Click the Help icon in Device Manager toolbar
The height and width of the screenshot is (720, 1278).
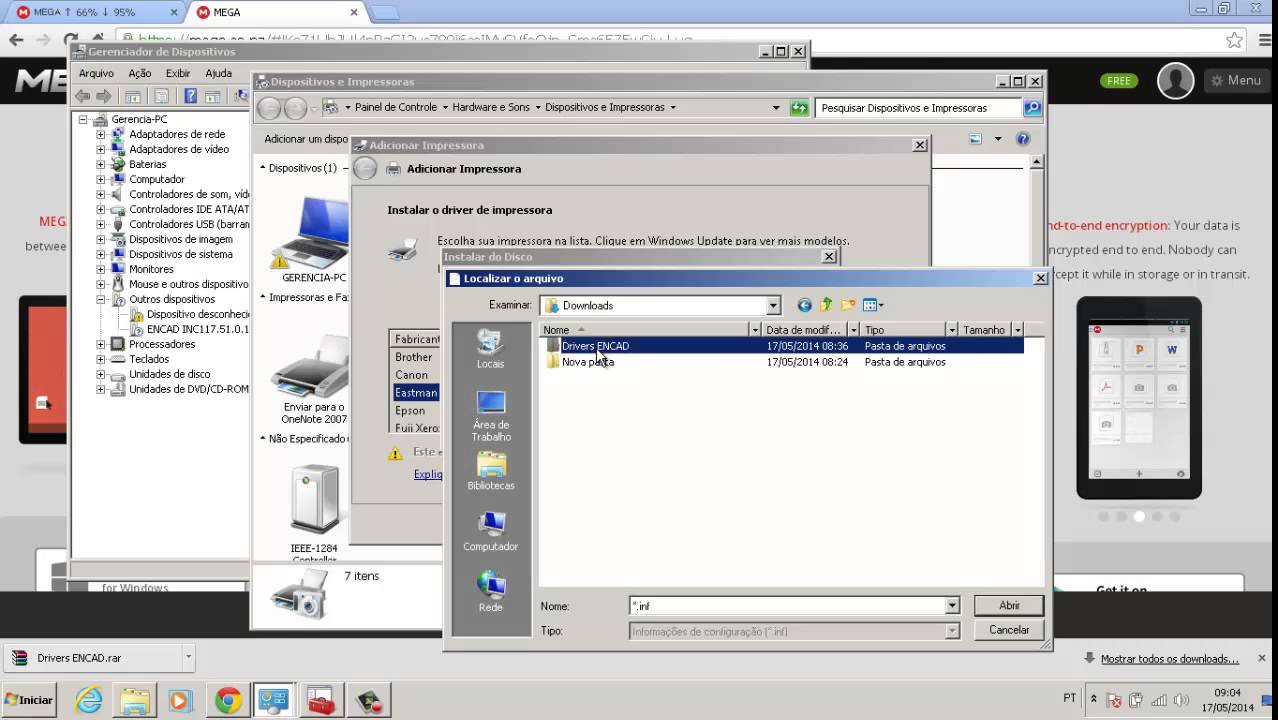pos(190,96)
